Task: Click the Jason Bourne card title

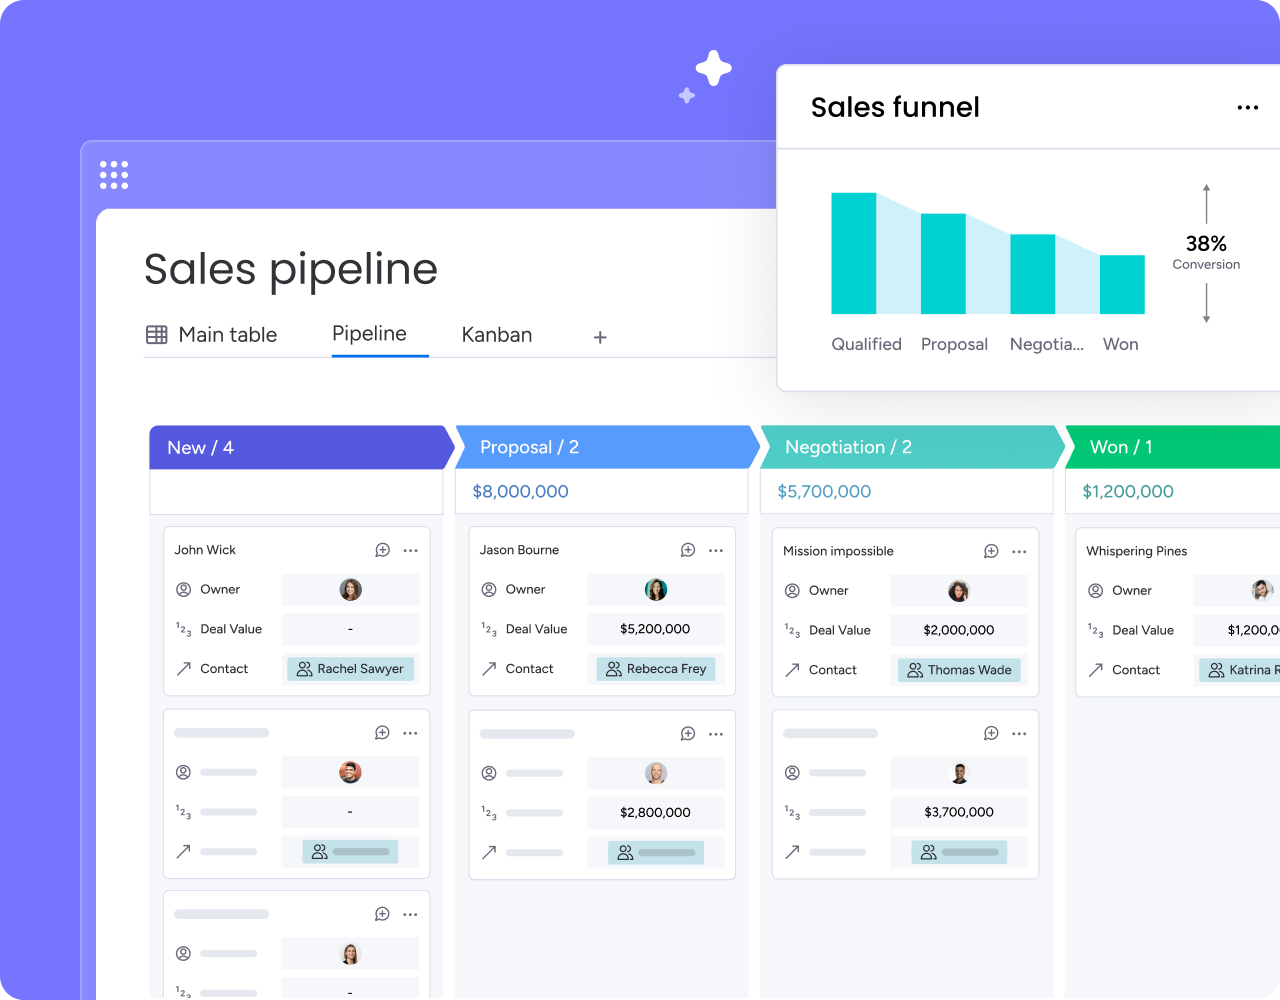Action: click(x=519, y=550)
